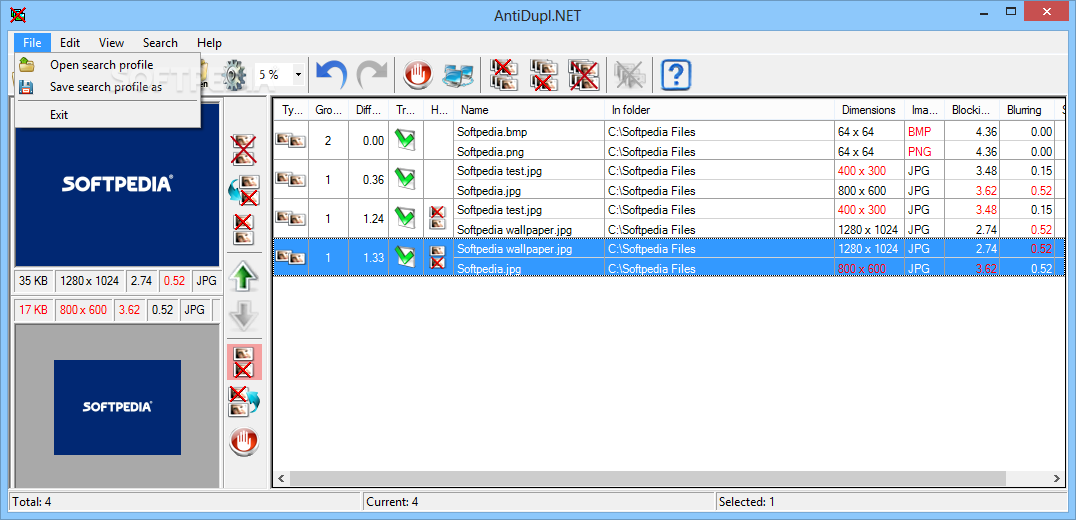Click the green checkmark in the 1.24 difference row
The height and width of the screenshot is (520, 1076).
click(405, 218)
